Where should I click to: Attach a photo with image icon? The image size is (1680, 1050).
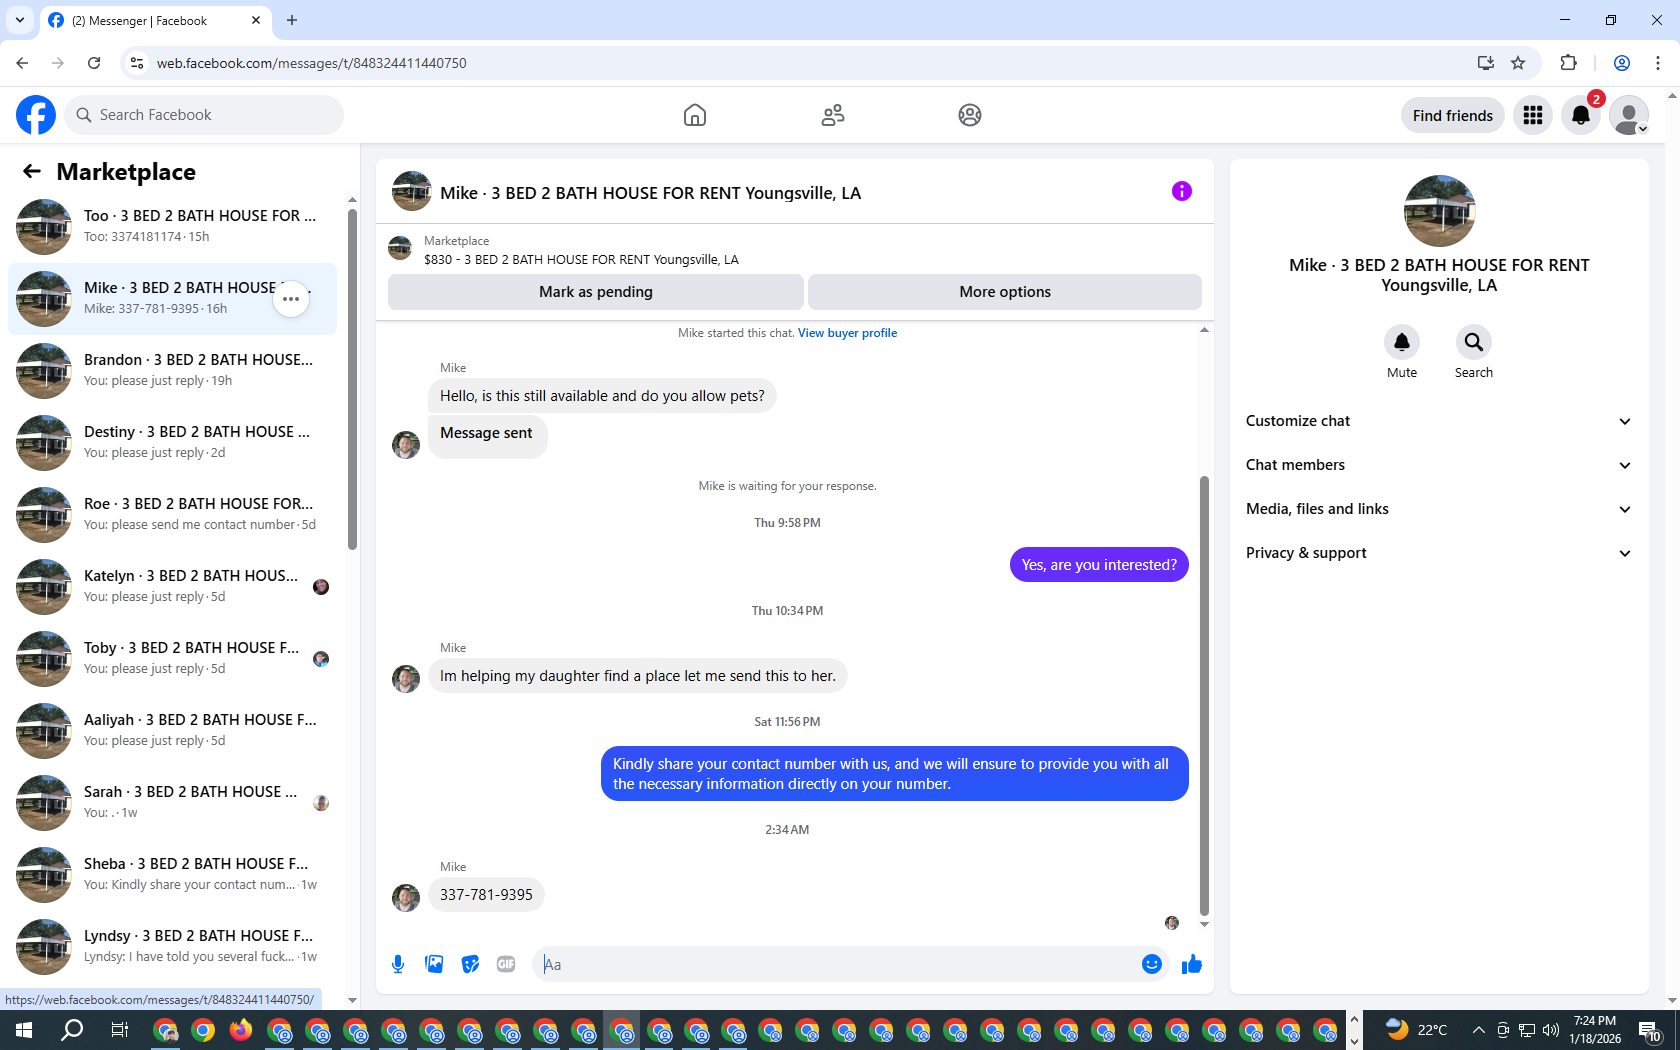[x=434, y=964]
